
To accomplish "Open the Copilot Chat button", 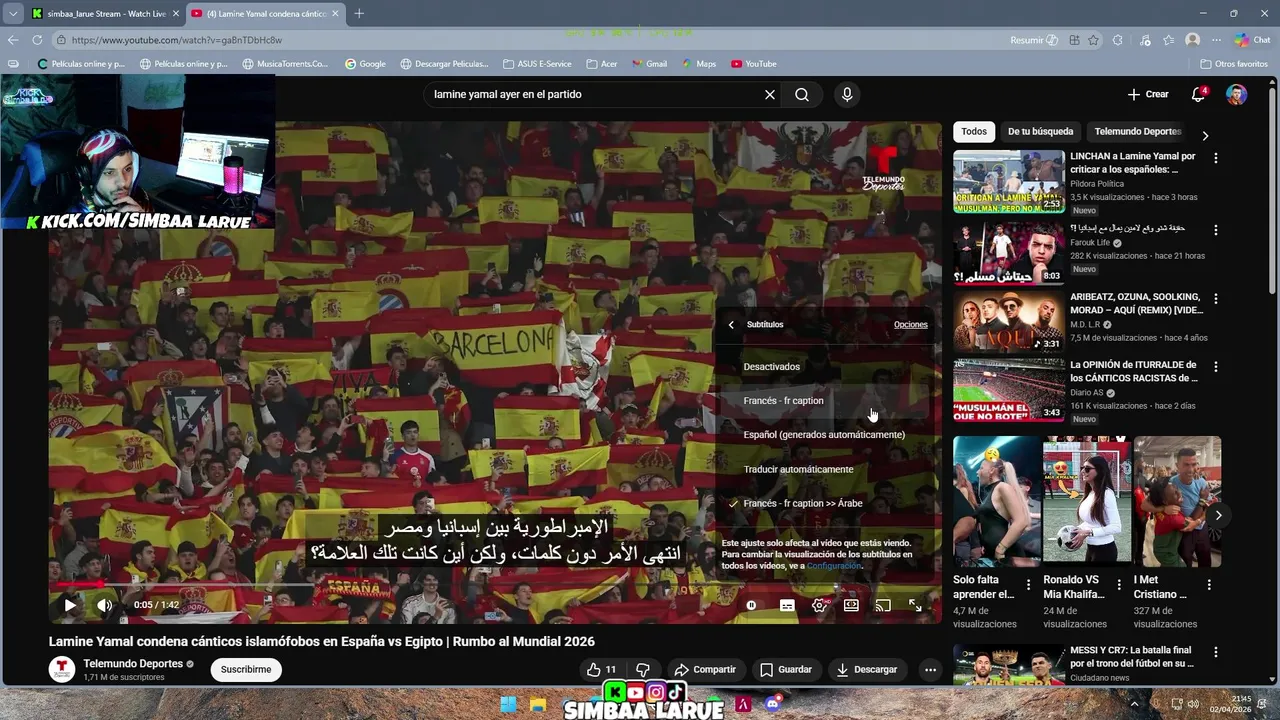I will 1252,40.
